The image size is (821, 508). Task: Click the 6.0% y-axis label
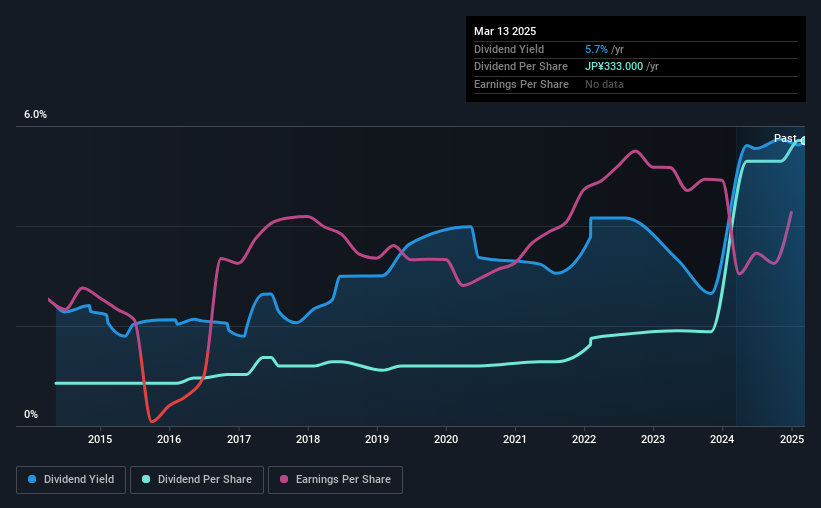[35, 115]
